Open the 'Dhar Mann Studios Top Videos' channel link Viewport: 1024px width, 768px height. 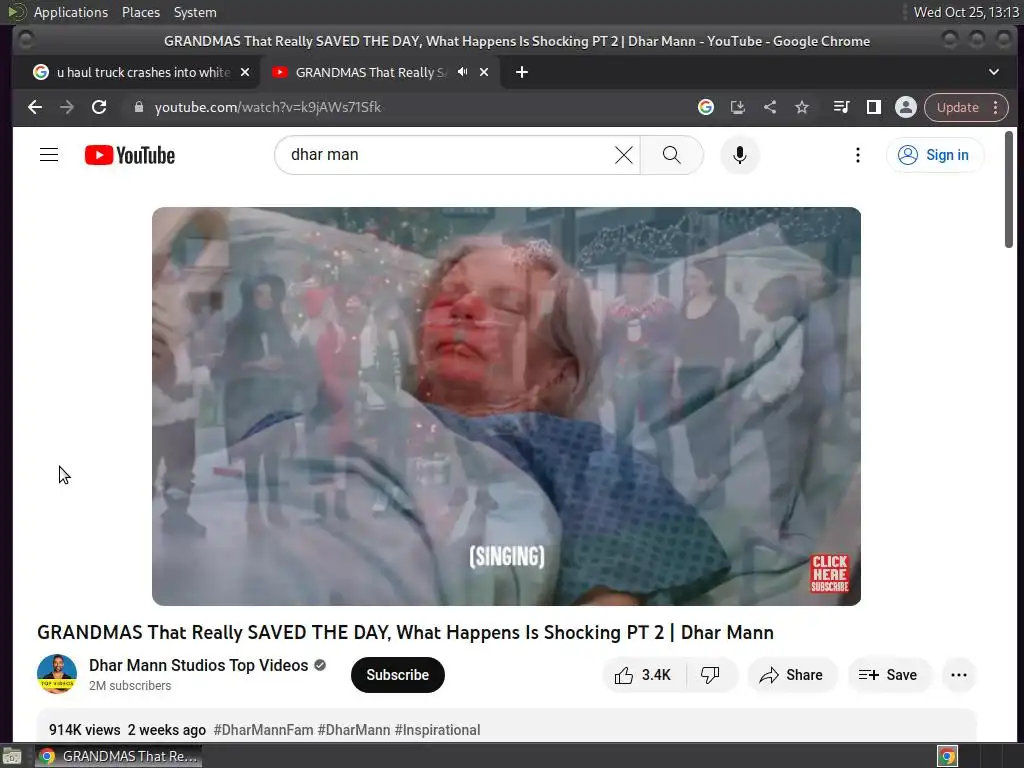[x=199, y=665]
